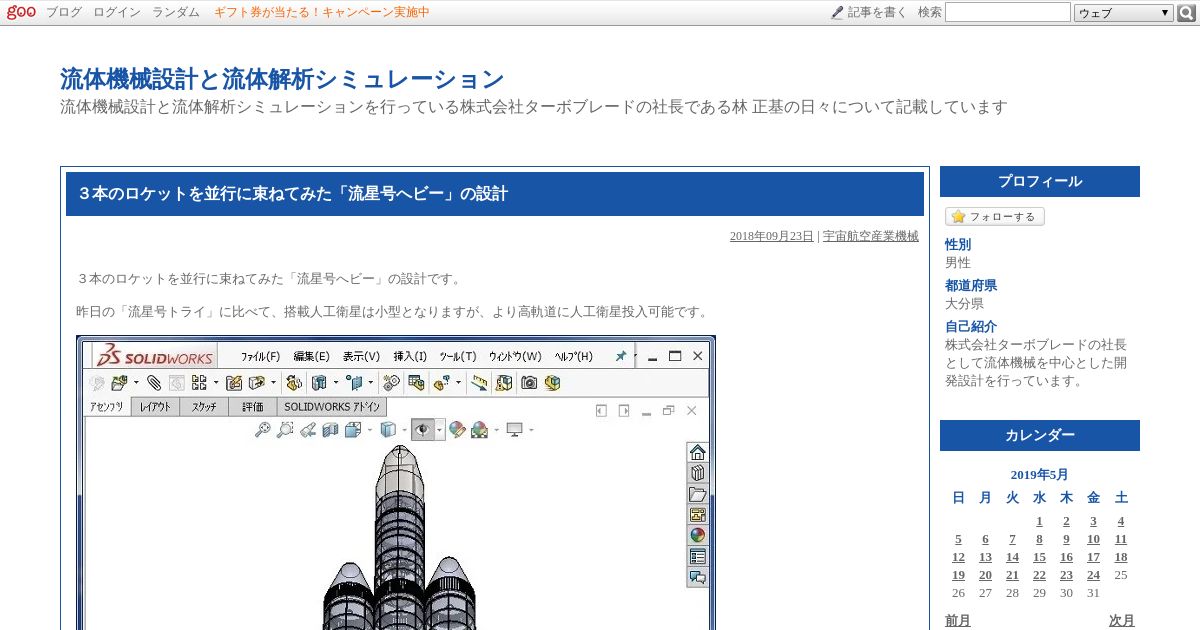Open calendar date 21
Screen dimensions: 1200x630
(1012, 575)
